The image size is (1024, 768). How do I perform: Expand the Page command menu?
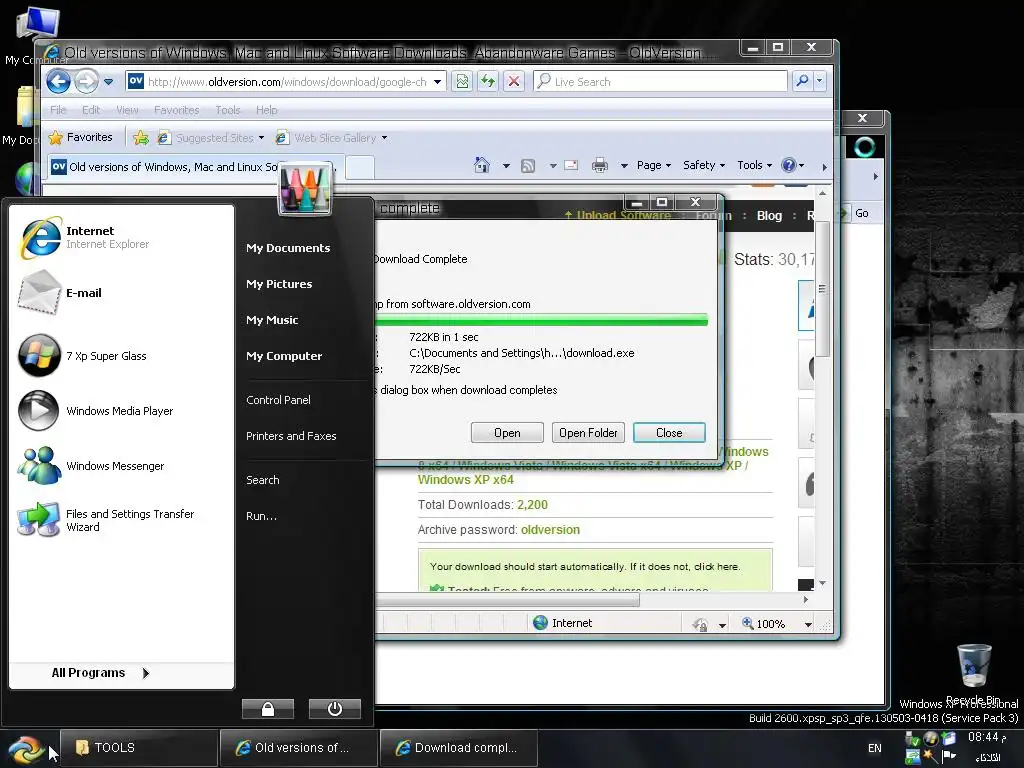654,165
